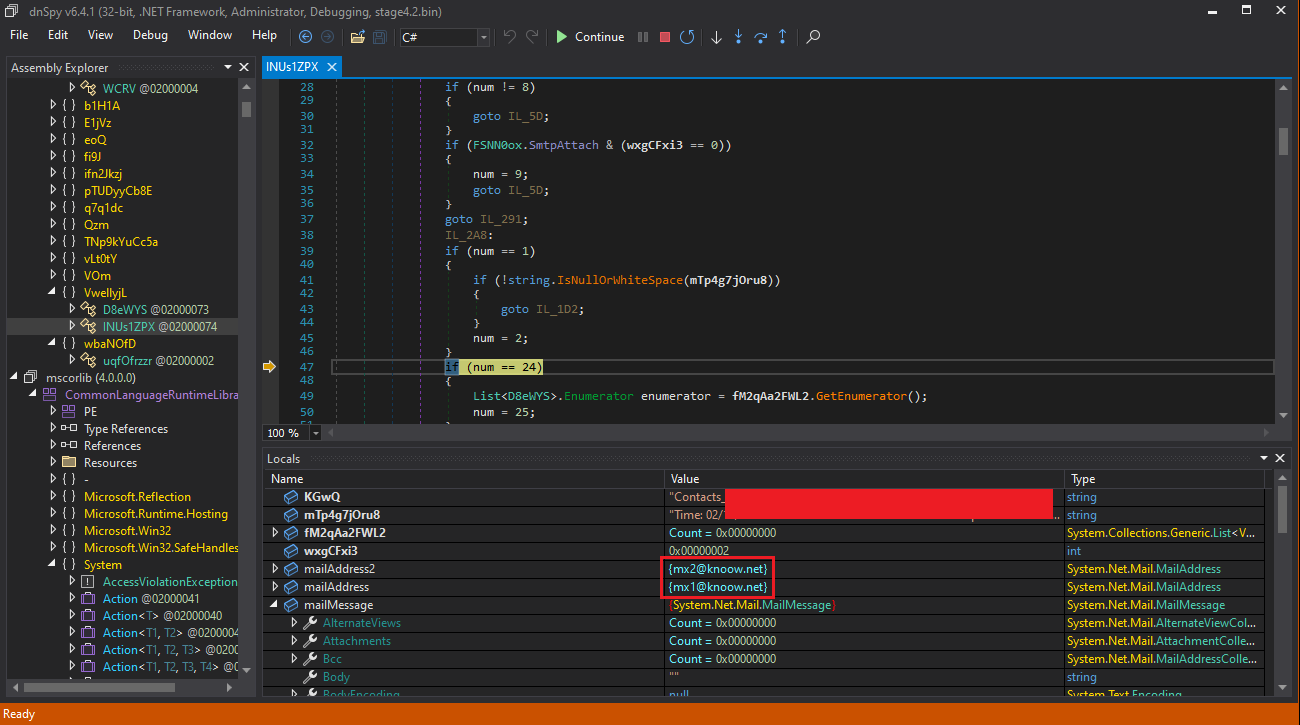Click the KGwQ variable icon in Locals
This screenshot has height=725, width=1300.
point(291,496)
